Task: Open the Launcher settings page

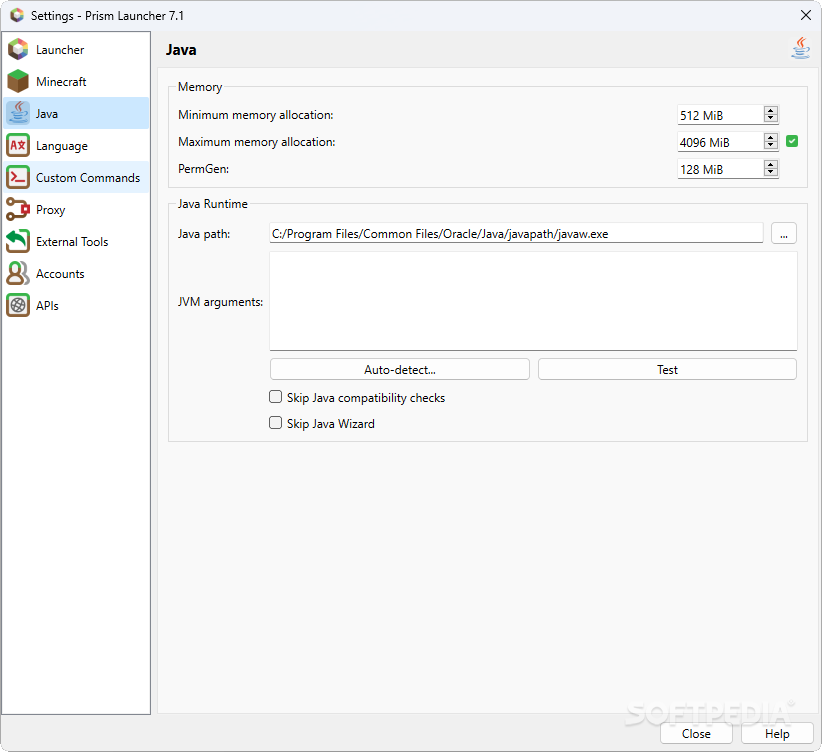Action: click(x=76, y=50)
